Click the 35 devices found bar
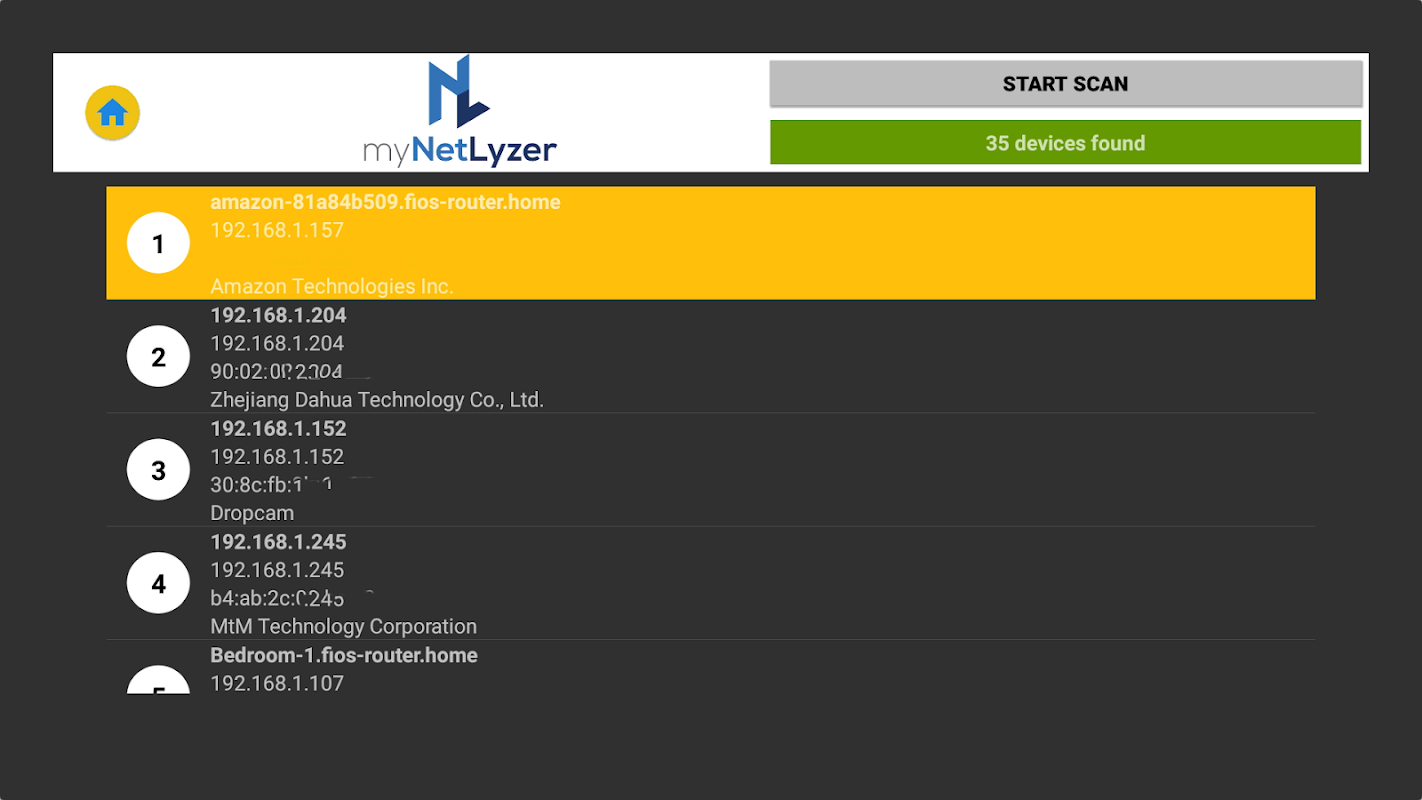This screenshot has width=1422, height=800. [x=1065, y=143]
